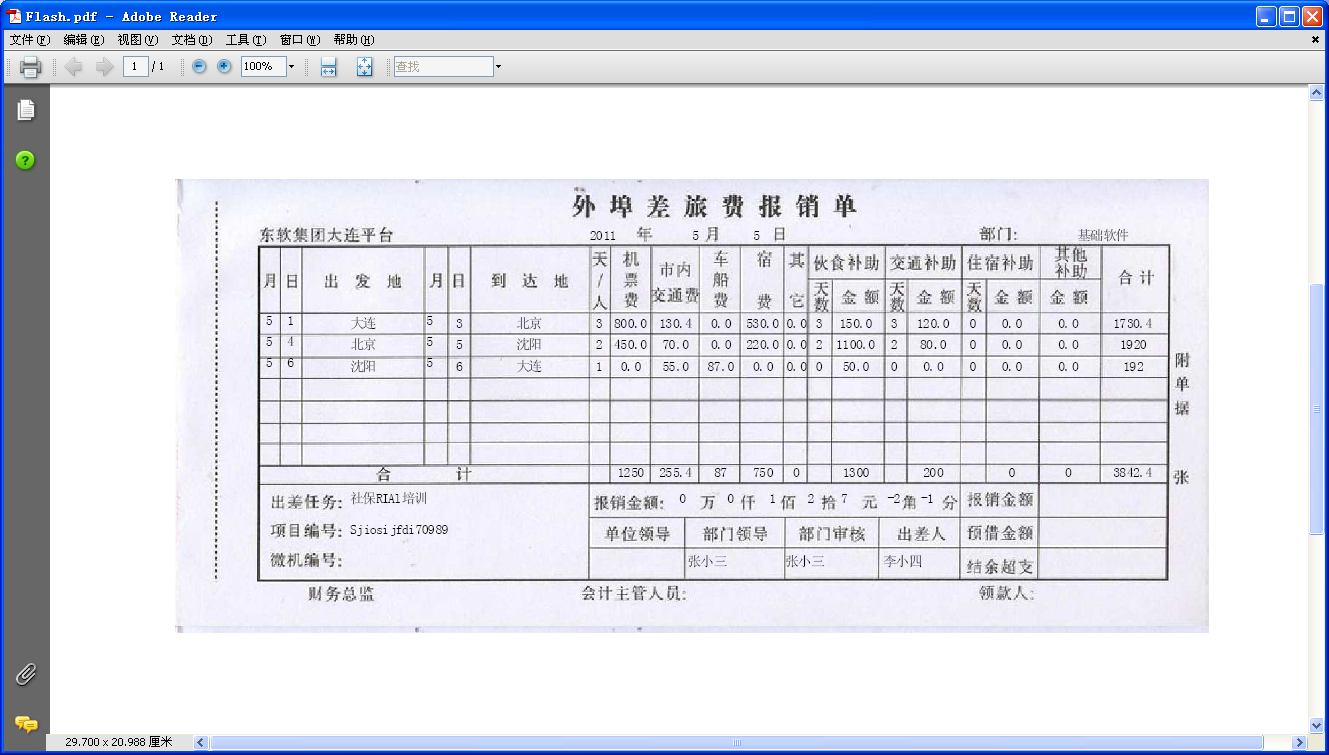Click the text 东软集团大连平台

[x=327, y=236]
